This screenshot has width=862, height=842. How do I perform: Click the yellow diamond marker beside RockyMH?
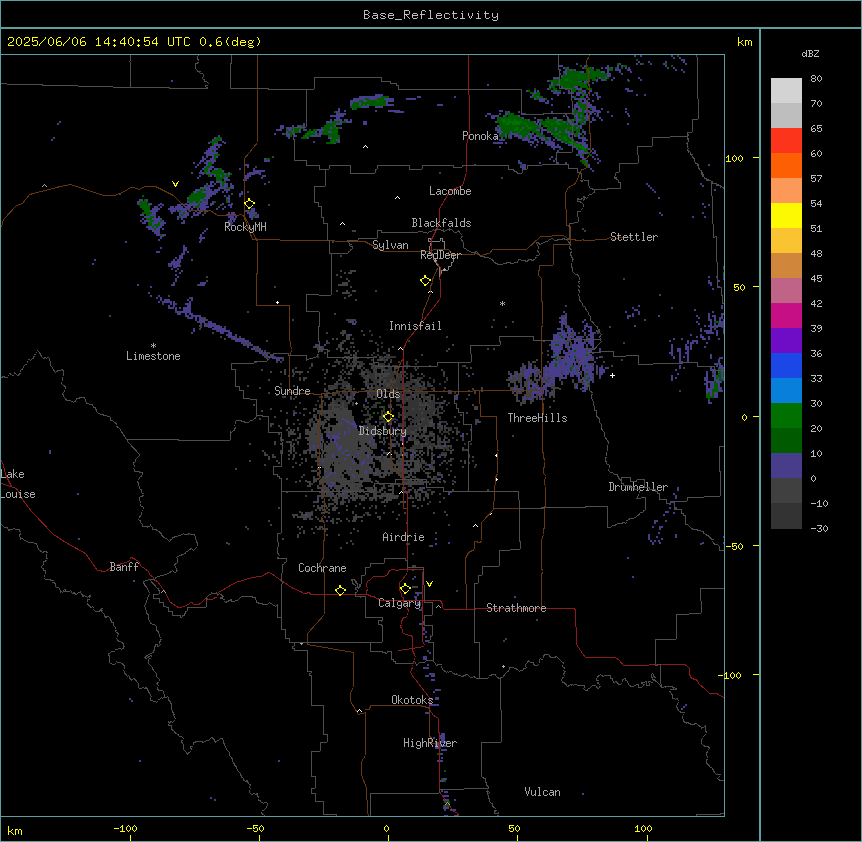(x=250, y=204)
